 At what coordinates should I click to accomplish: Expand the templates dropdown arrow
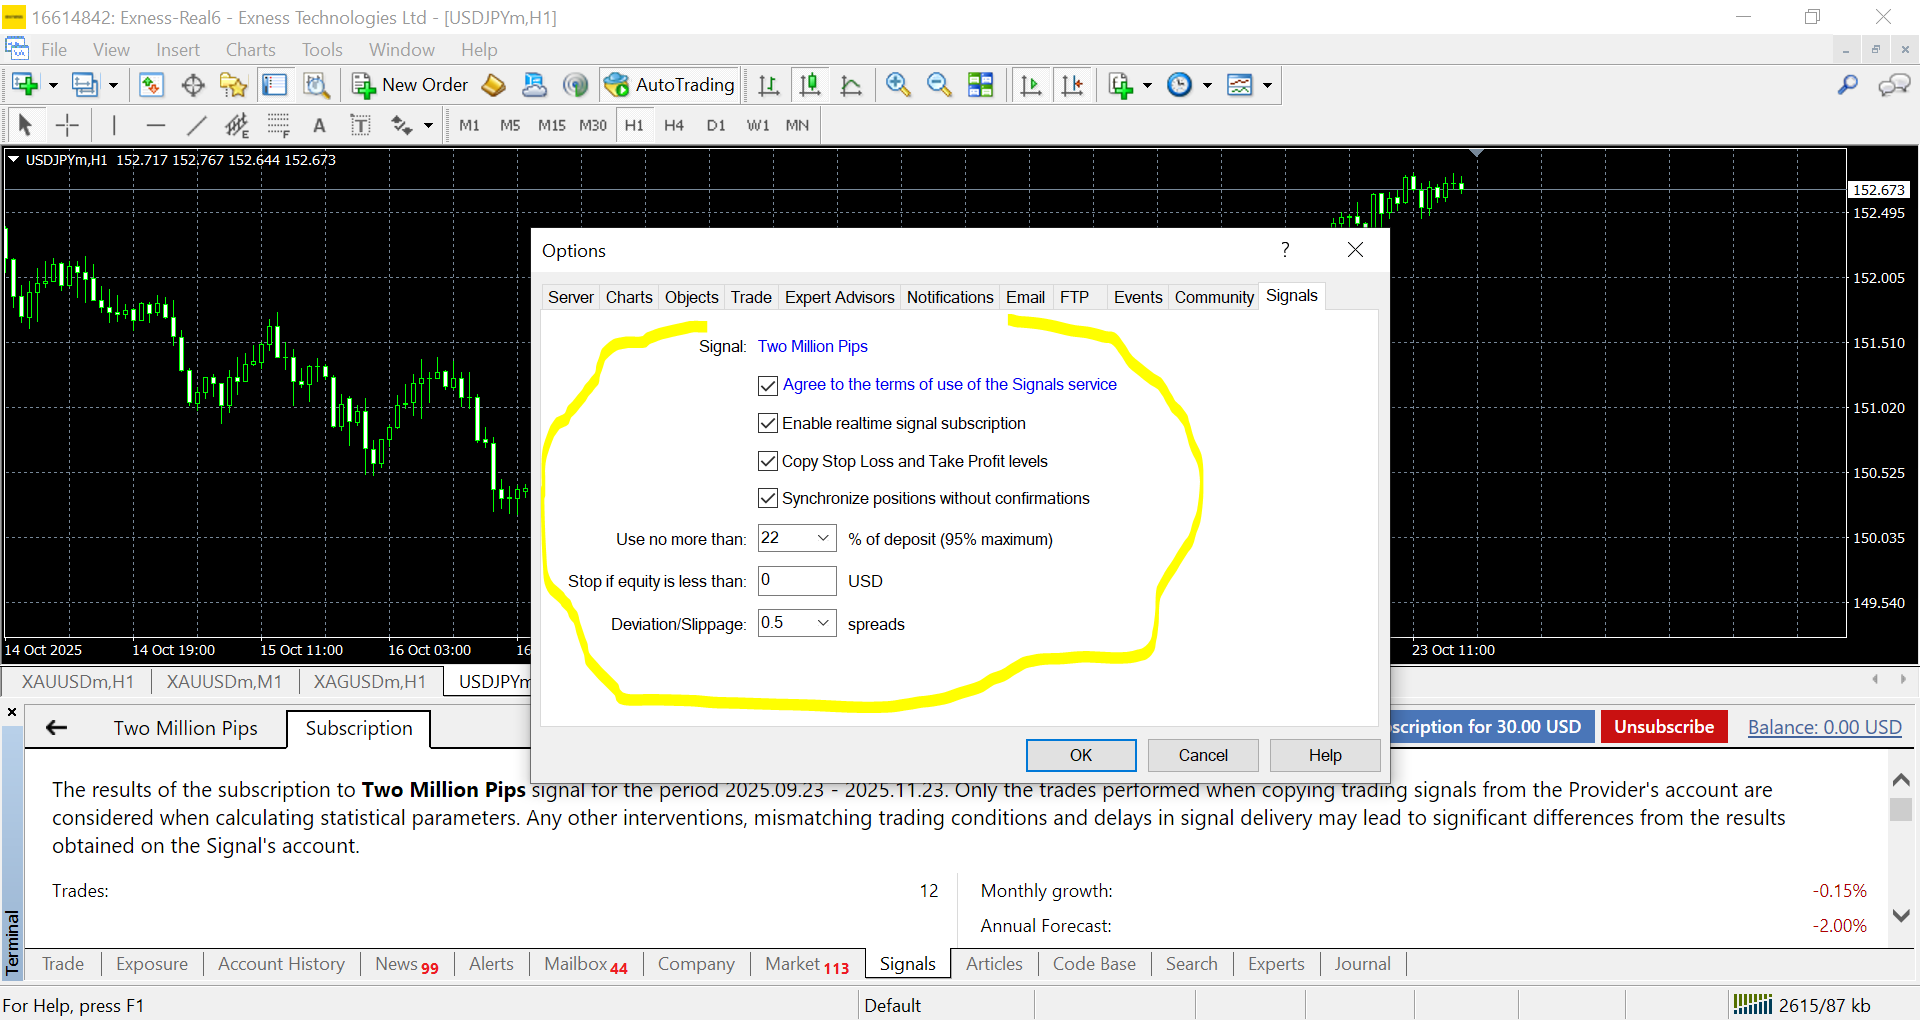(1267, 85)
